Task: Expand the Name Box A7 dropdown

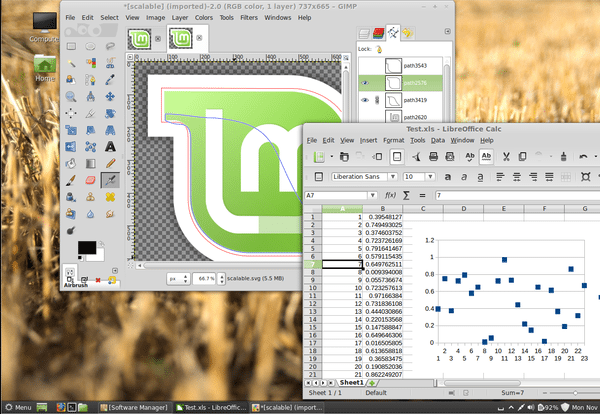Action: pos(372,196)
